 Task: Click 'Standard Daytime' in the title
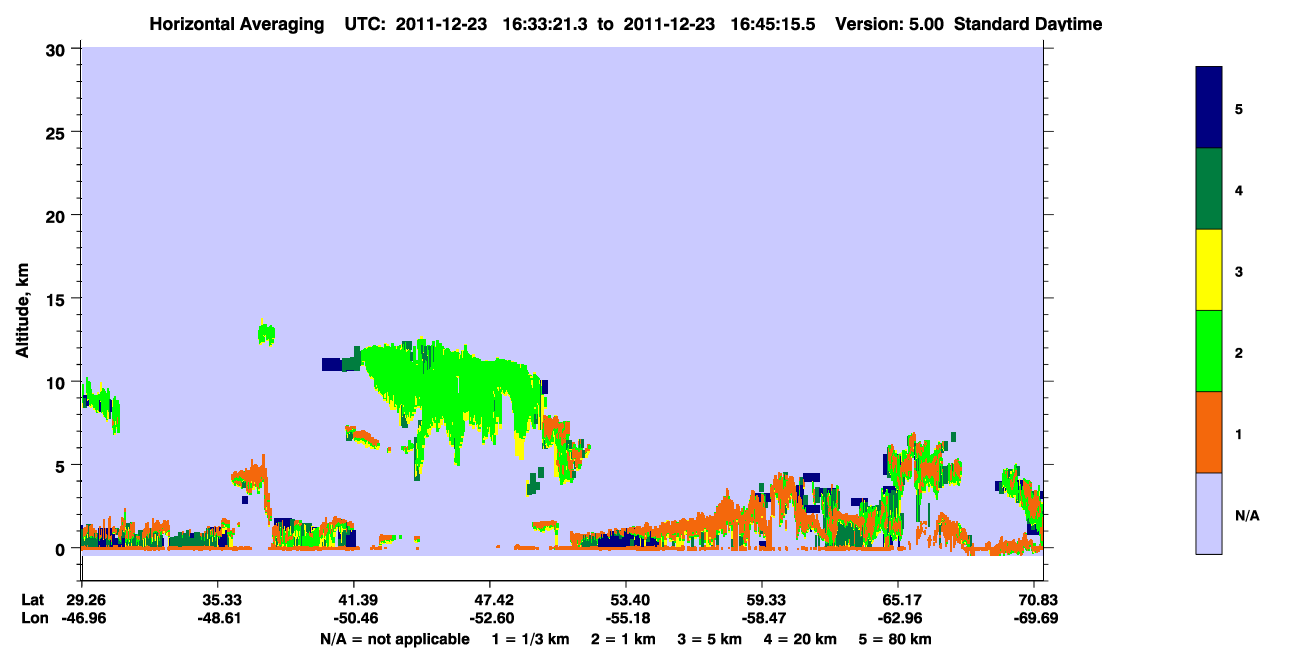(1028, 24)
